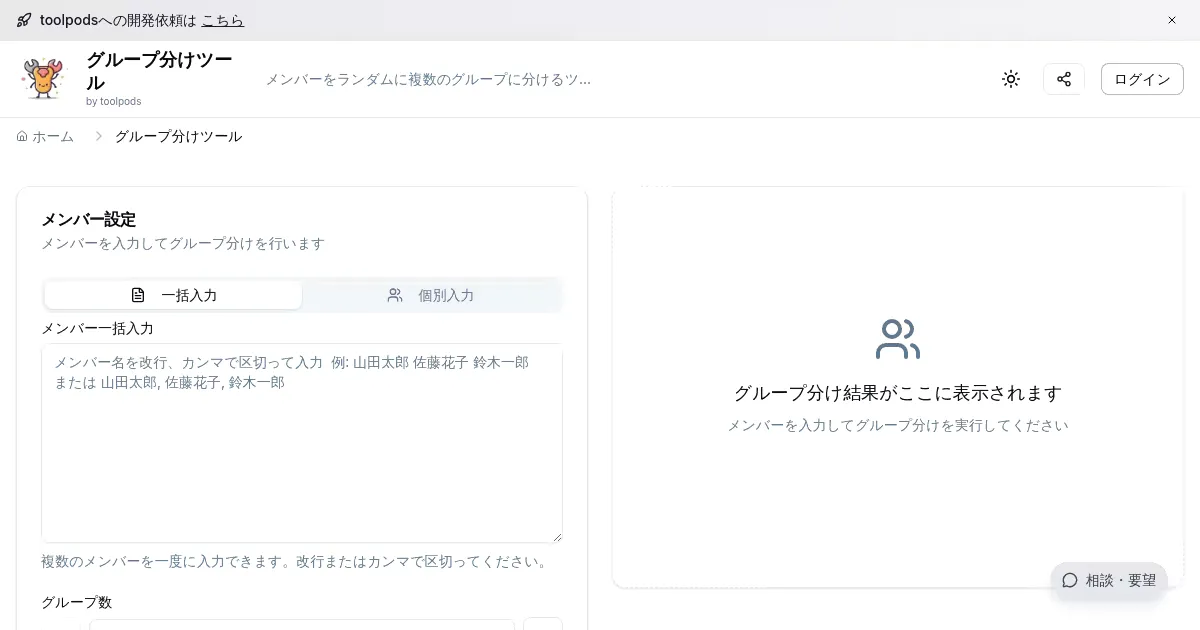Viewport: 1200px width, 630px height.
Task: Toggle the light/dark theme sun icon
Action: (1011, 79)
